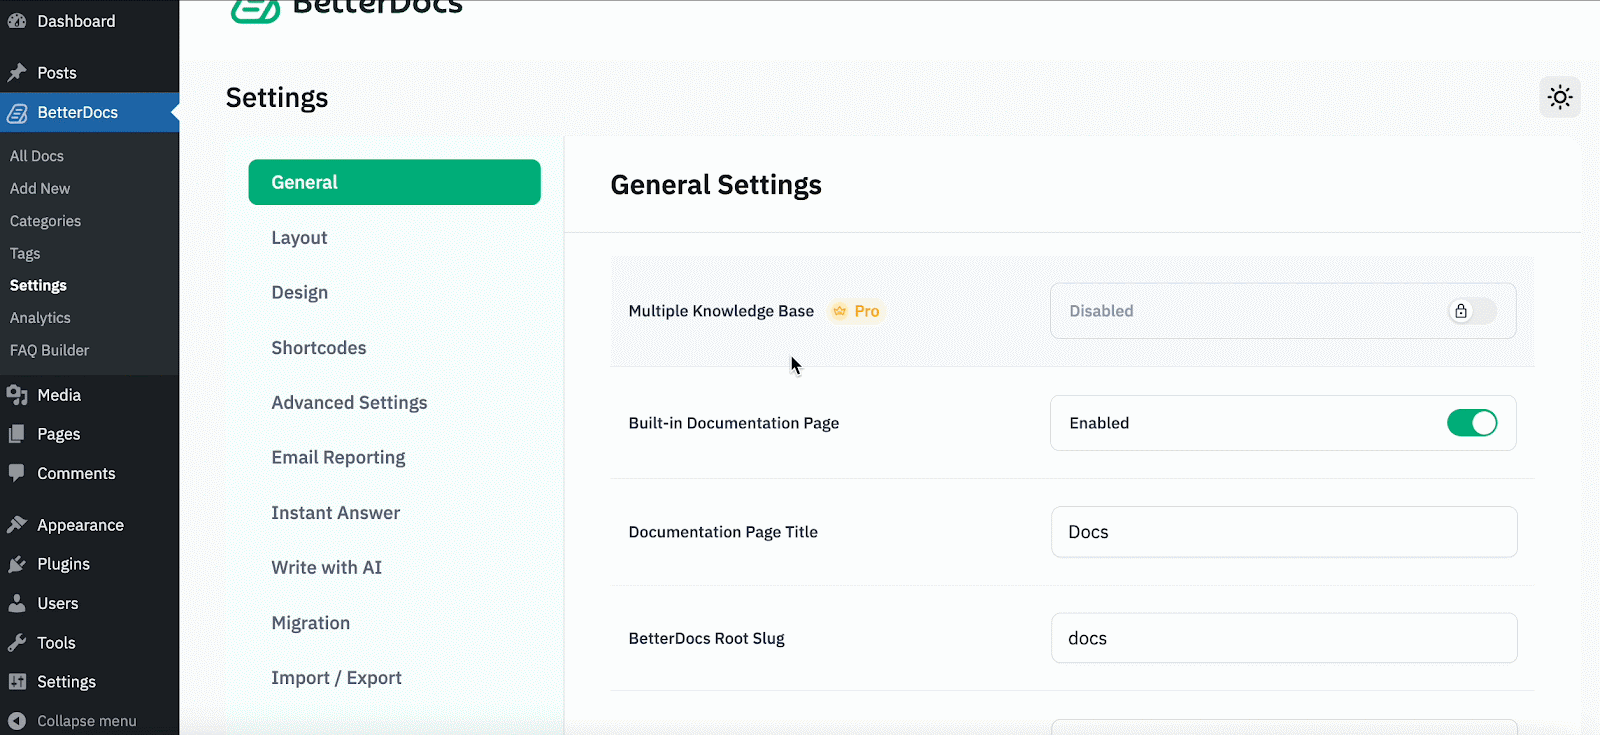Click the Dashboard gauge icon
This screenshot has height=735, width=1600.
[17, 21]
